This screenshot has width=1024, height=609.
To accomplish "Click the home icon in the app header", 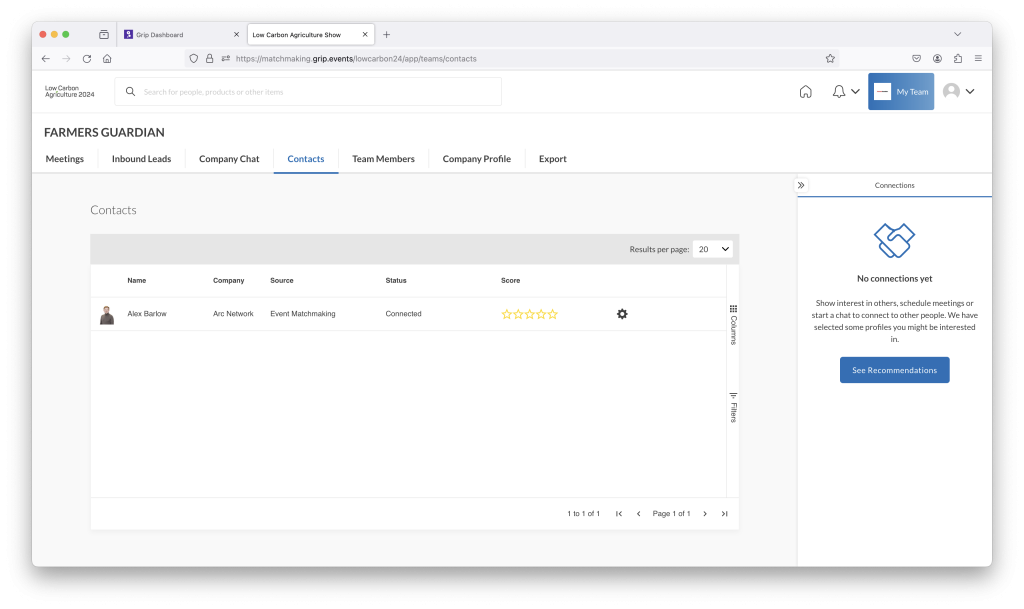I will click(805, 92).
